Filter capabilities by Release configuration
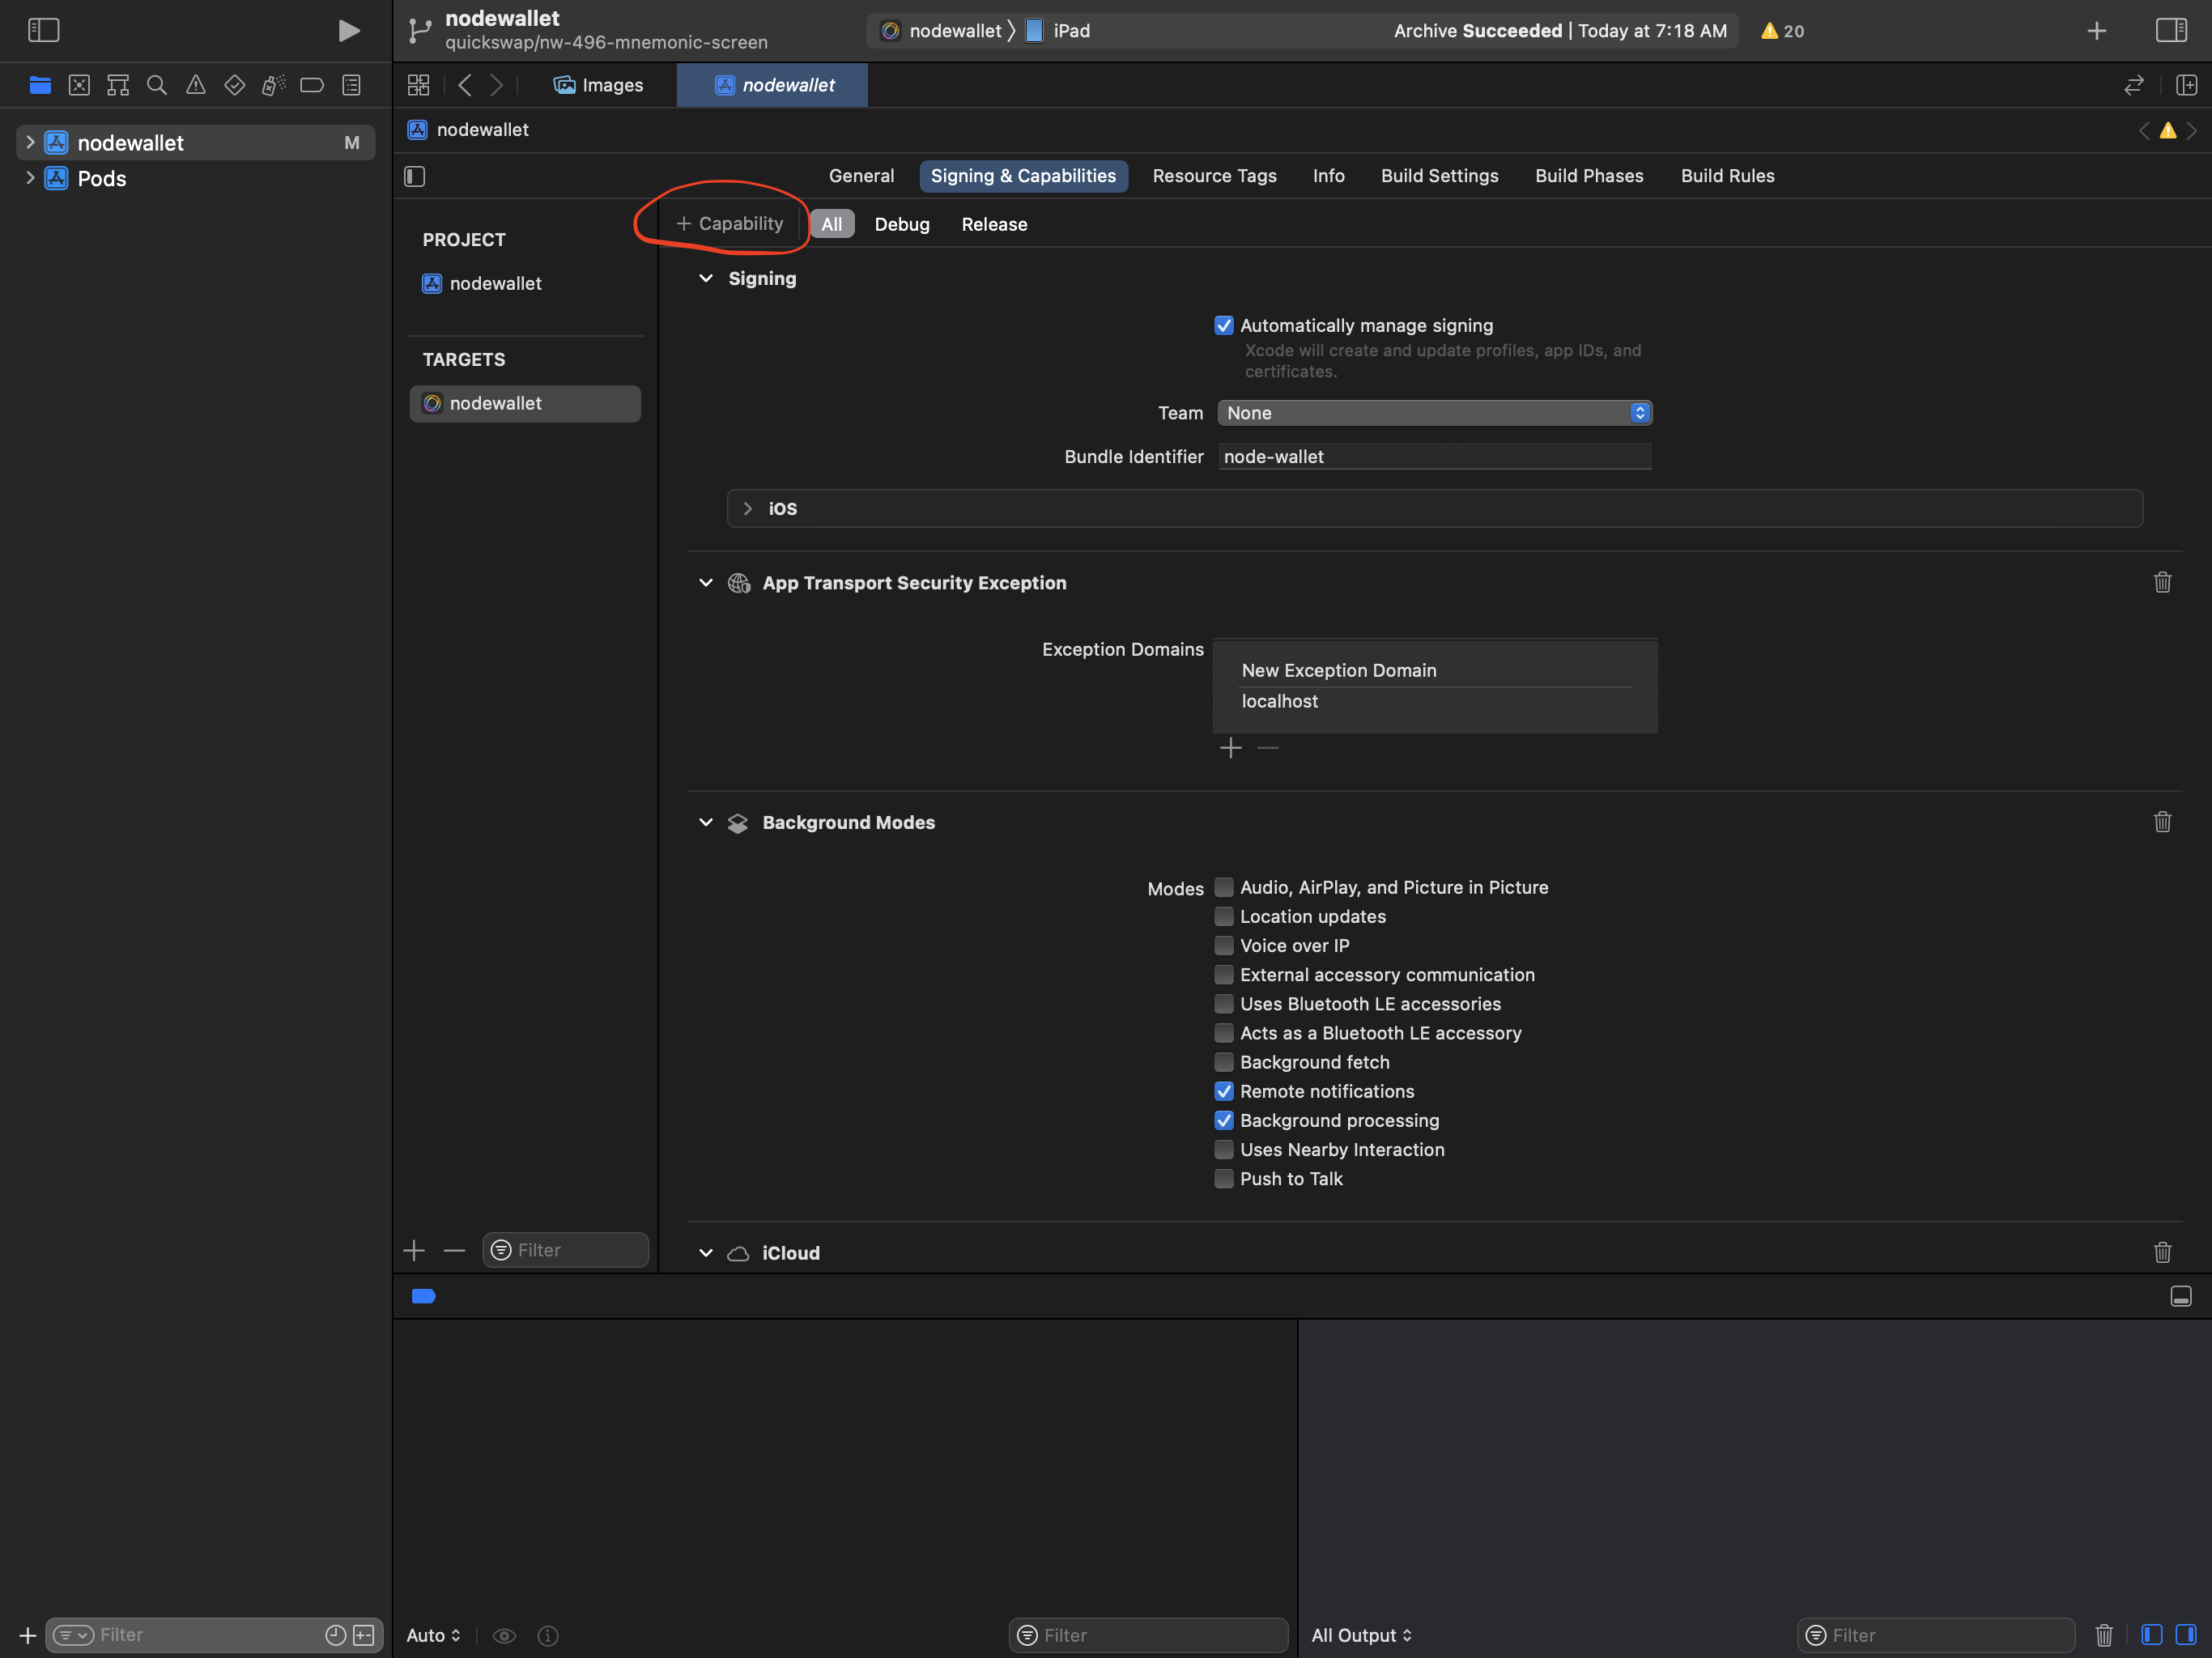 (994, 224)
